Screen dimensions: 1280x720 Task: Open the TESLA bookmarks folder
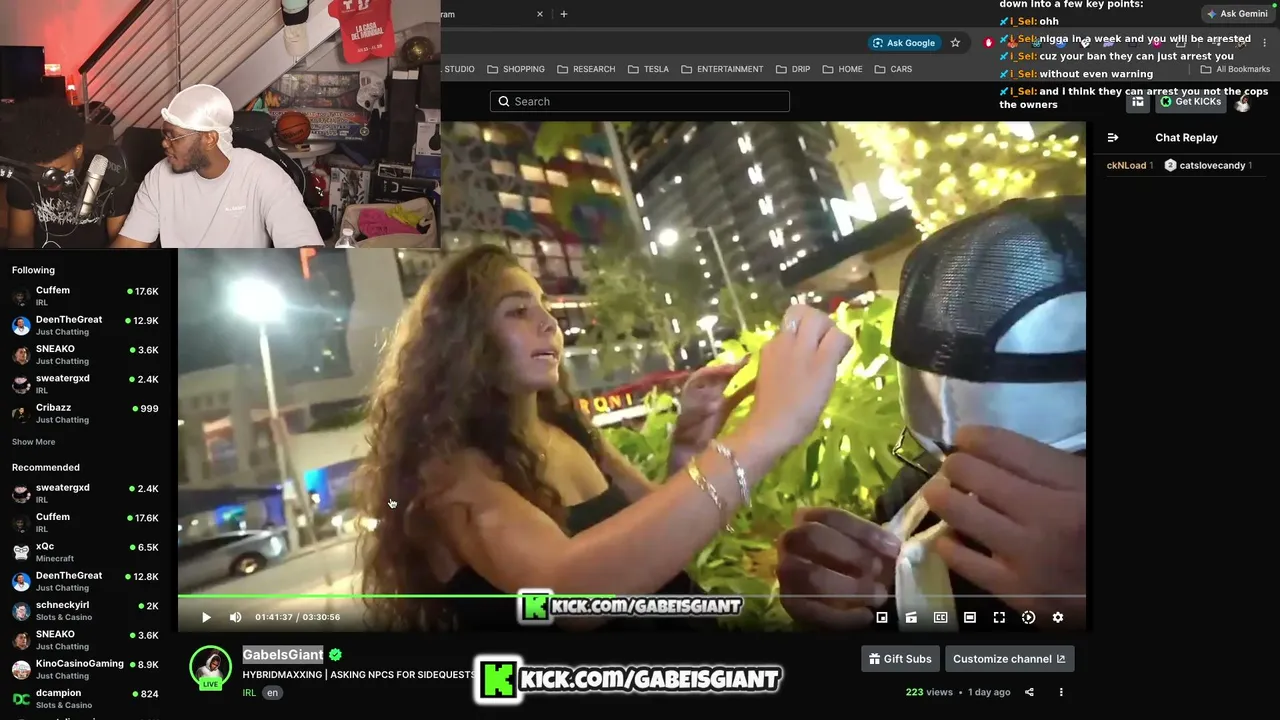tap(649, 69)
